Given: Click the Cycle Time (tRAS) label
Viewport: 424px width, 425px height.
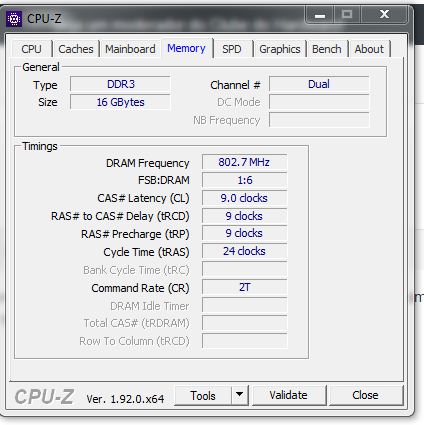Looking at the screenshot, I should coord(146,252).
